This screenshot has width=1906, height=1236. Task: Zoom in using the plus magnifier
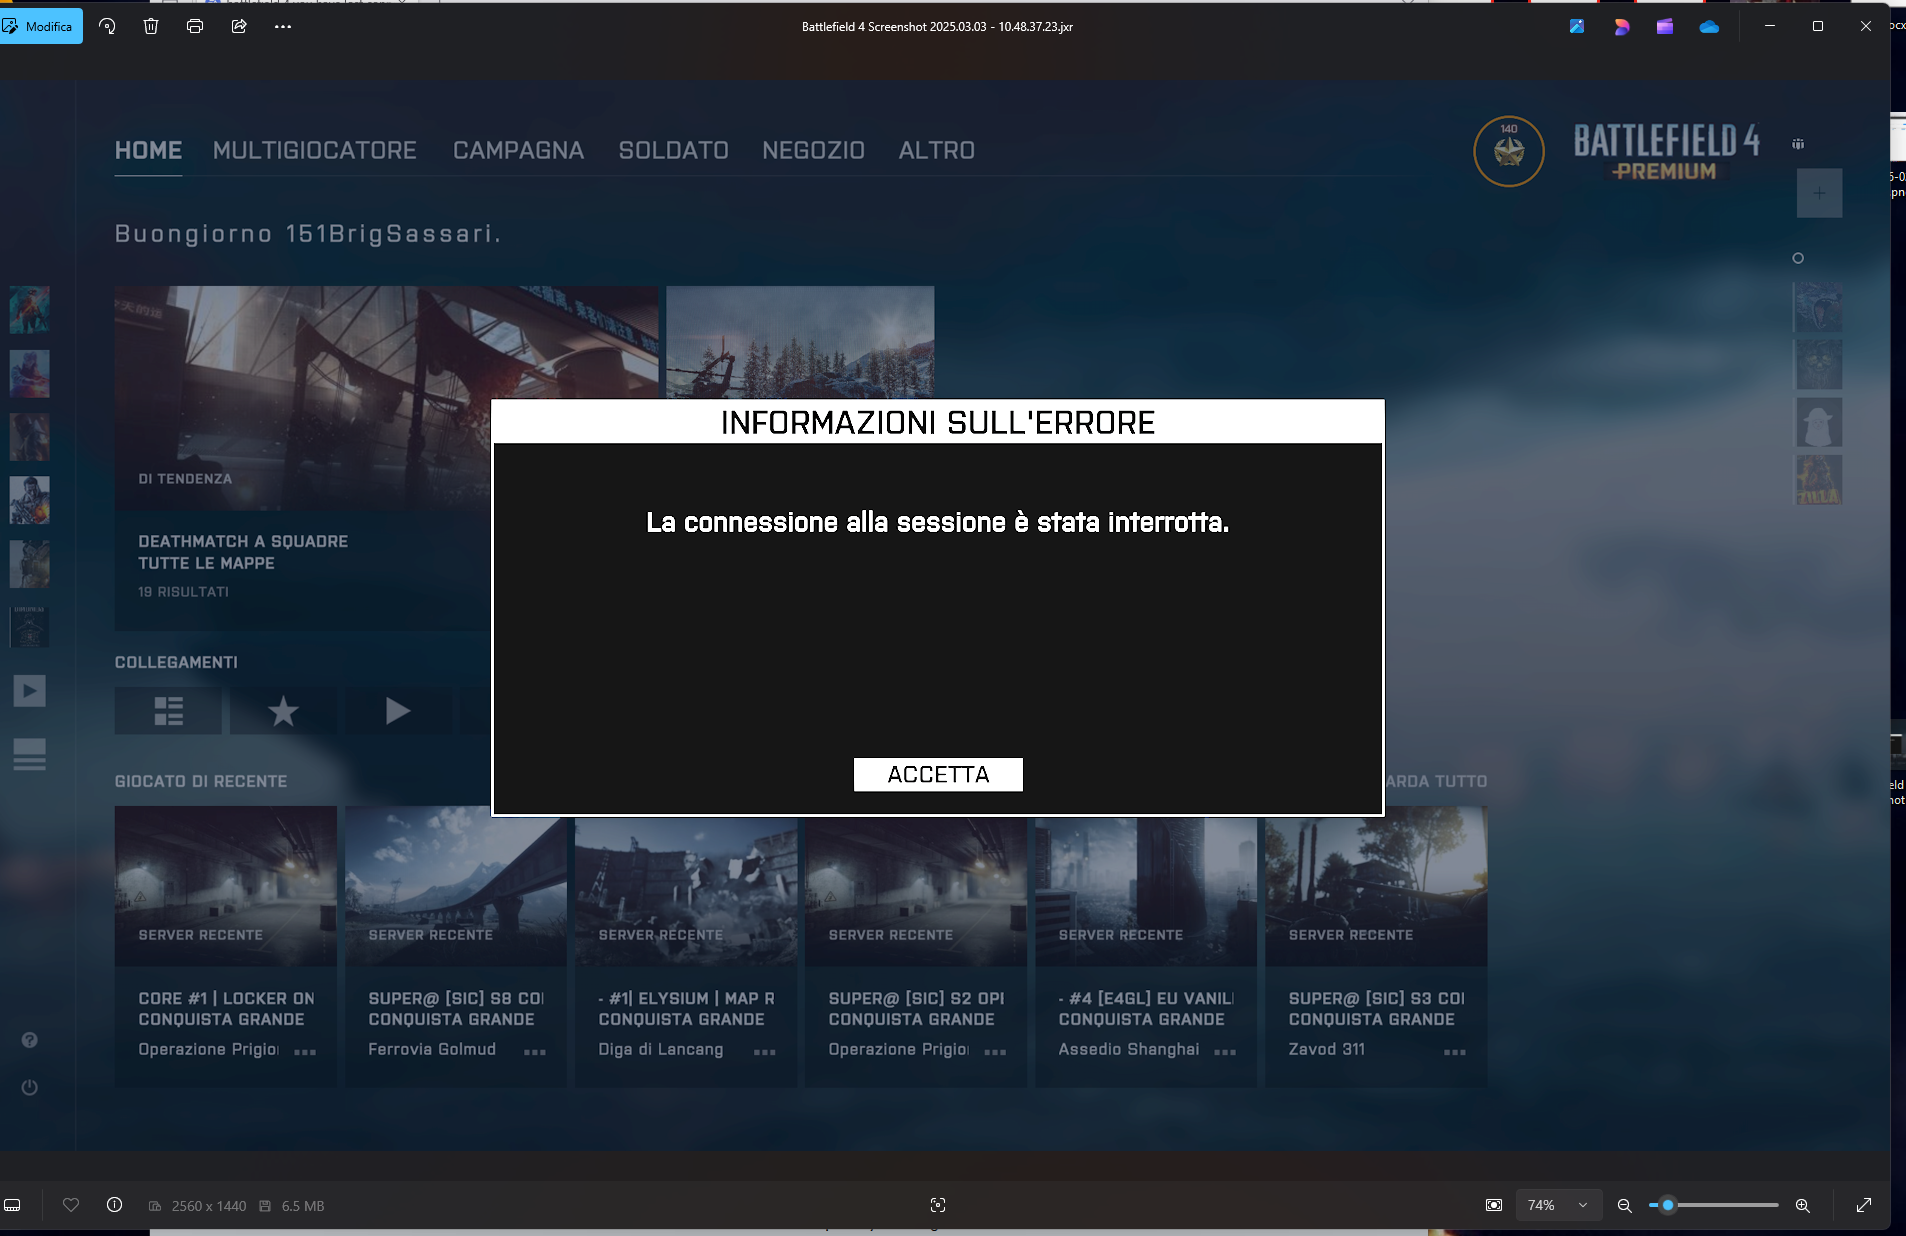click(1803, 1205)
